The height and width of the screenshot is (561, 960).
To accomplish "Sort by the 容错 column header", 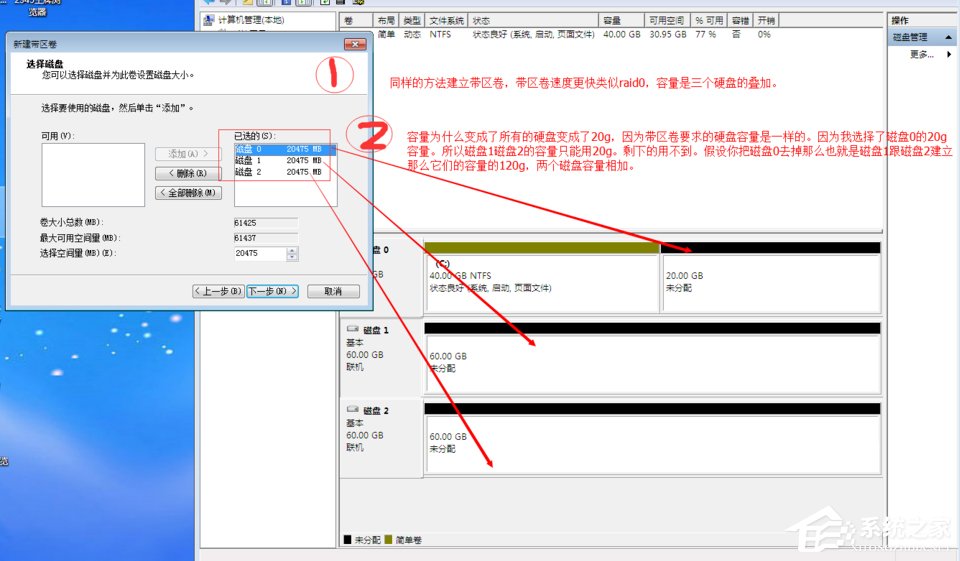I will click(x=740, y=20).
